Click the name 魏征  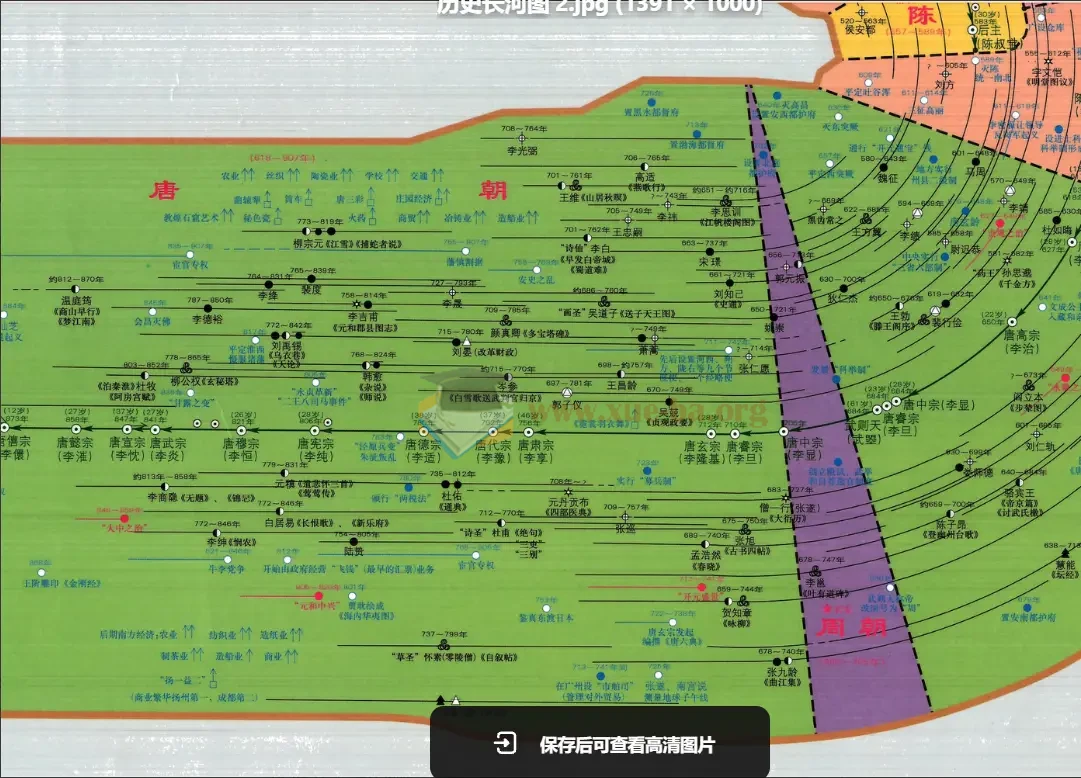(x=888, y=178)
